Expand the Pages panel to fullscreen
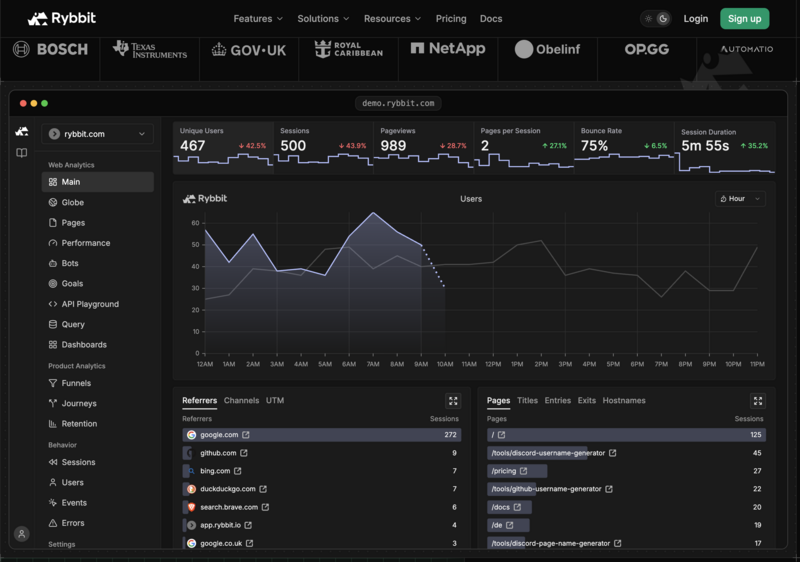This screenshot has height=562, width=800. point(758,401)
